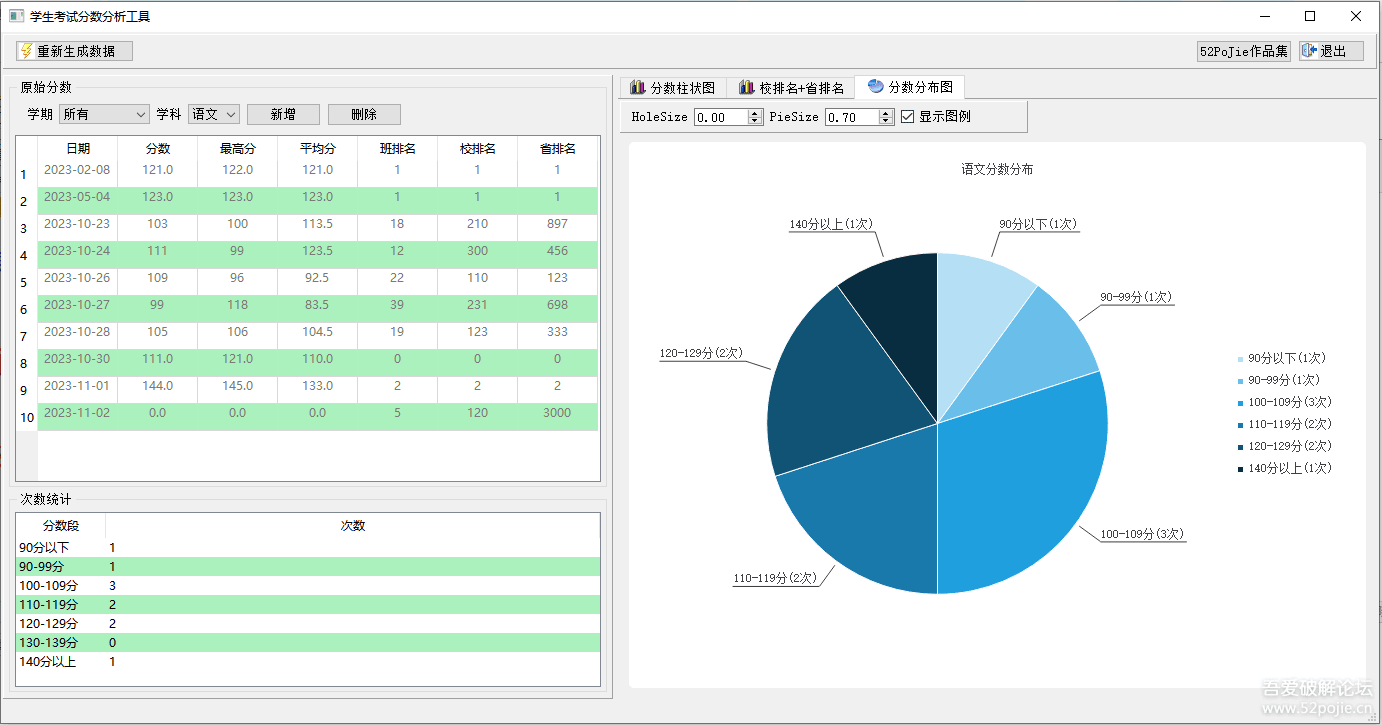This screenshot has width=1382, height=725.
Task: Decrease HoleSize with the down arrow
Action: coord(755,121)
